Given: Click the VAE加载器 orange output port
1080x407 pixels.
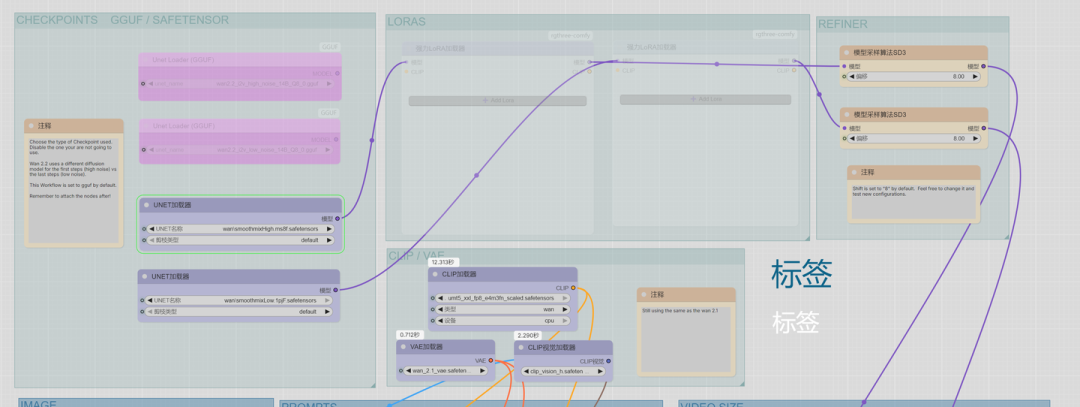Looking at the screenshot, I should coord(491,360).
